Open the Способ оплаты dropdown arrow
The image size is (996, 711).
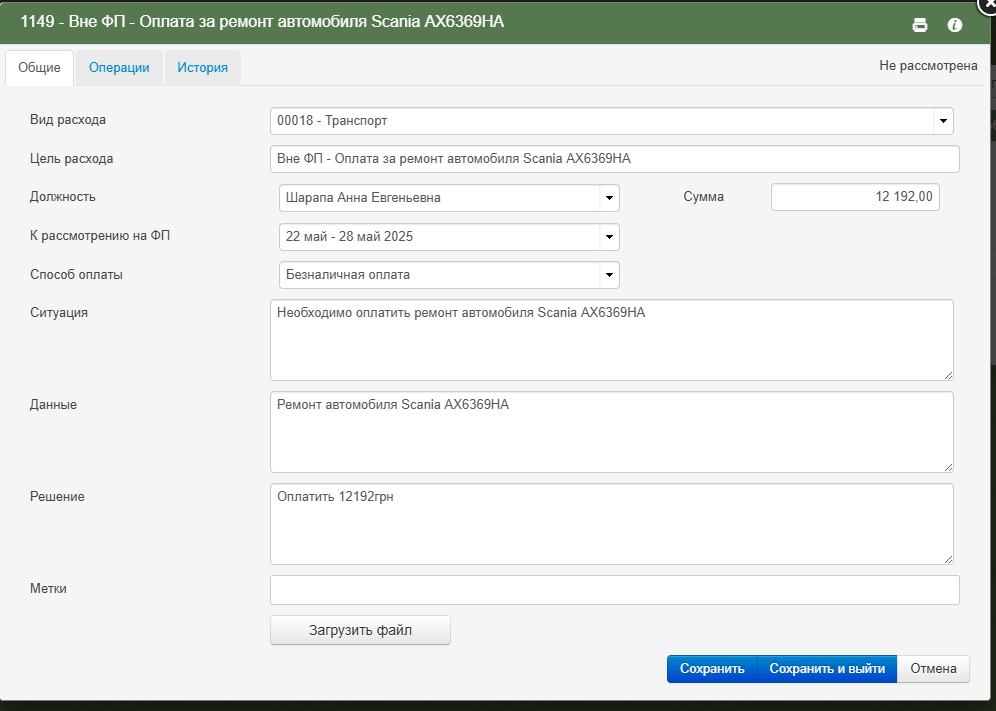pos(609,275)
